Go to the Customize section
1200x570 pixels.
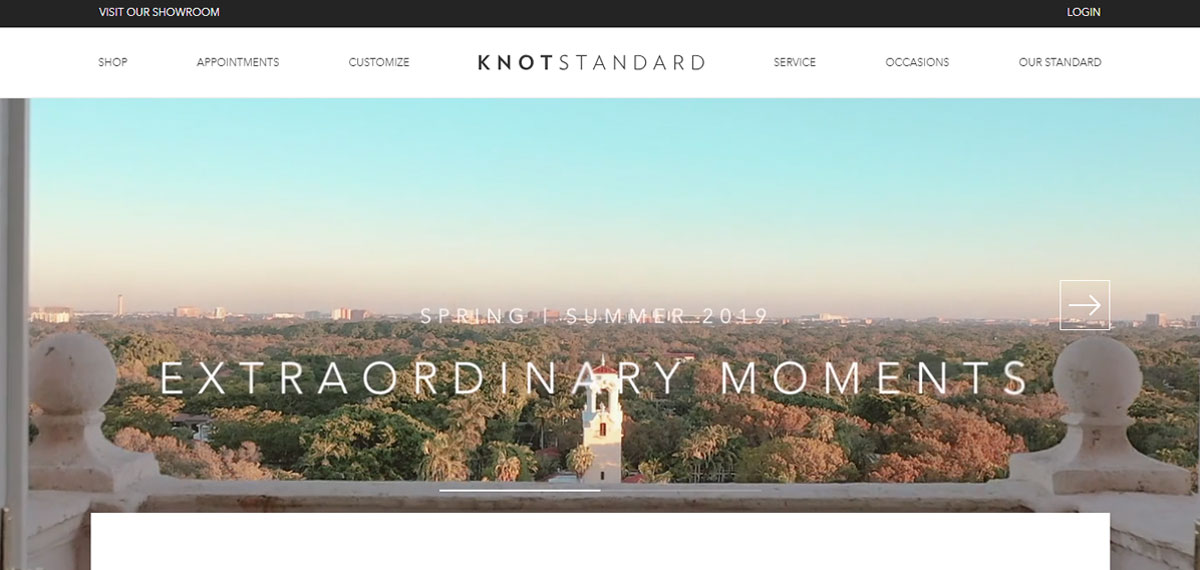379,62
